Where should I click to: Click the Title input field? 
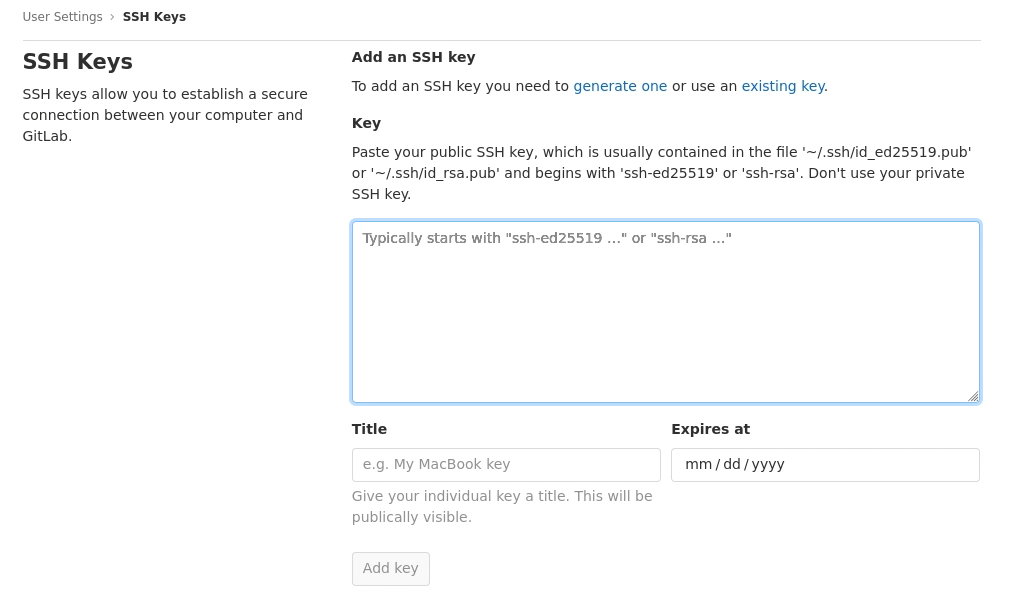tap(506, 465)
